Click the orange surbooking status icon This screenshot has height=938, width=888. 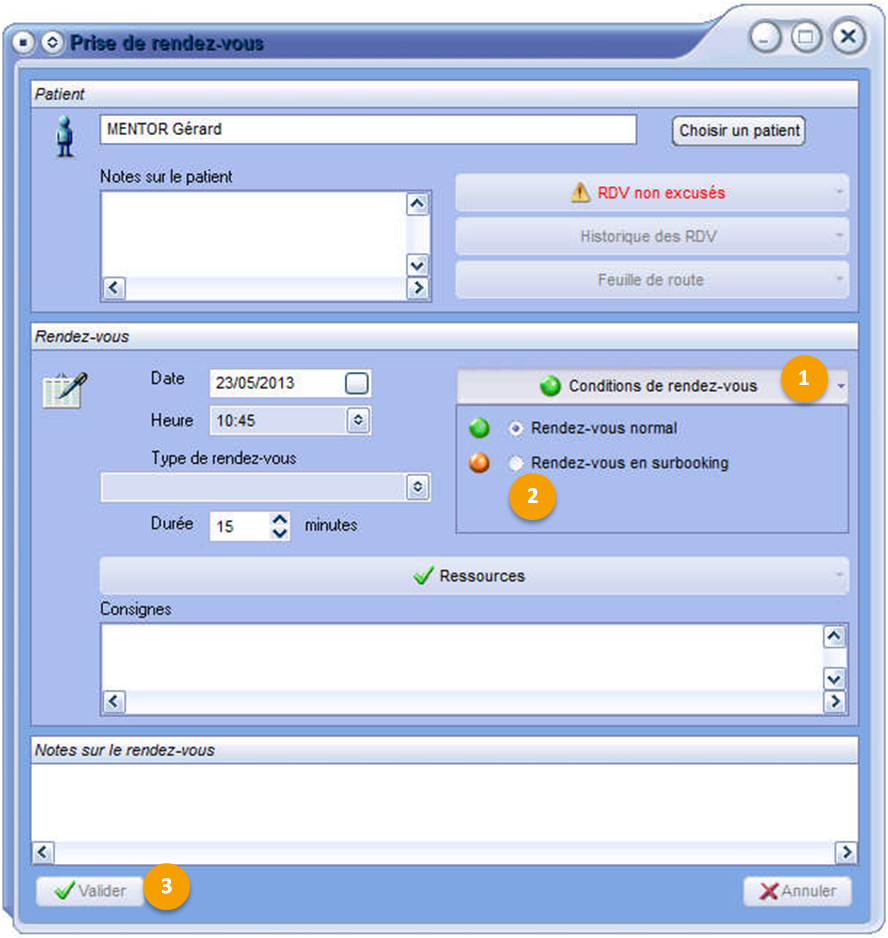pyautogui.click(x=479, y=463)
